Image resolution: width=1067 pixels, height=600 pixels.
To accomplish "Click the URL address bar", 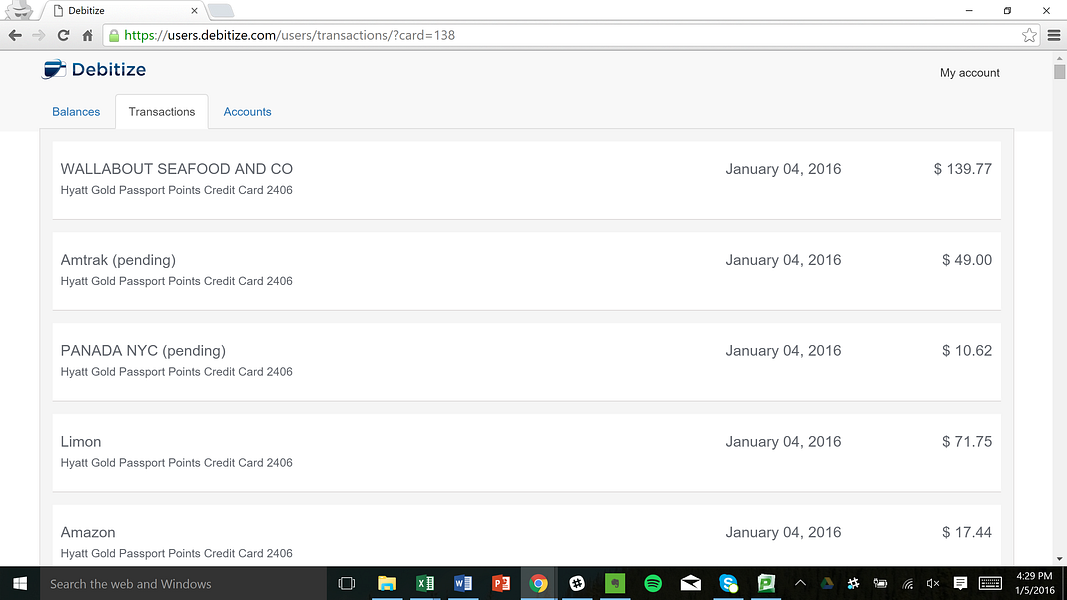I will pyautogui.click(x=572, y=35).
